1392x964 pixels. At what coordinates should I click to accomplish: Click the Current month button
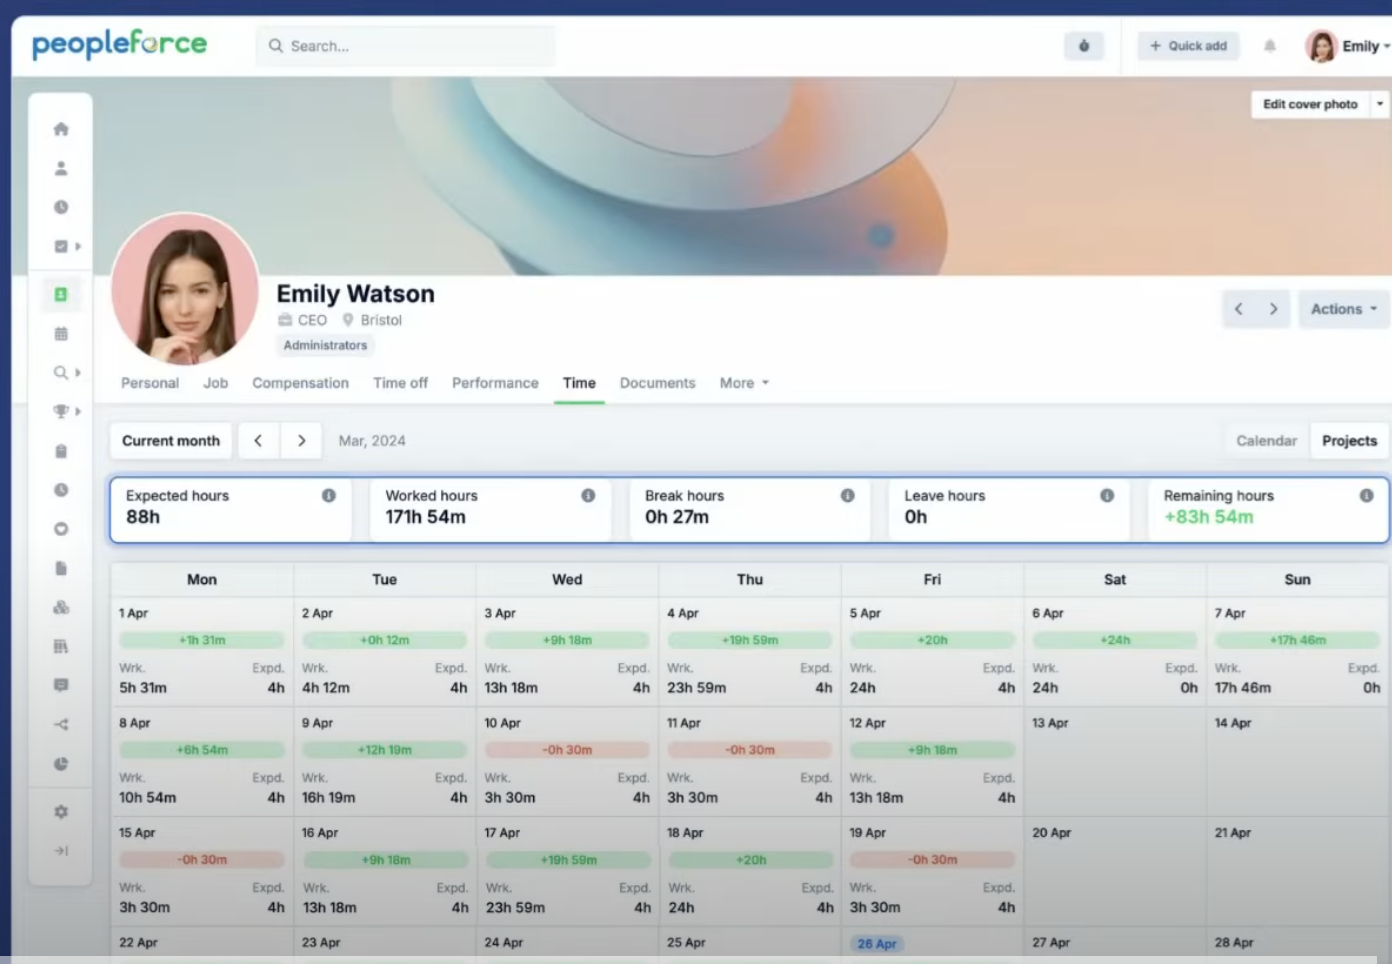pos(171,441)
